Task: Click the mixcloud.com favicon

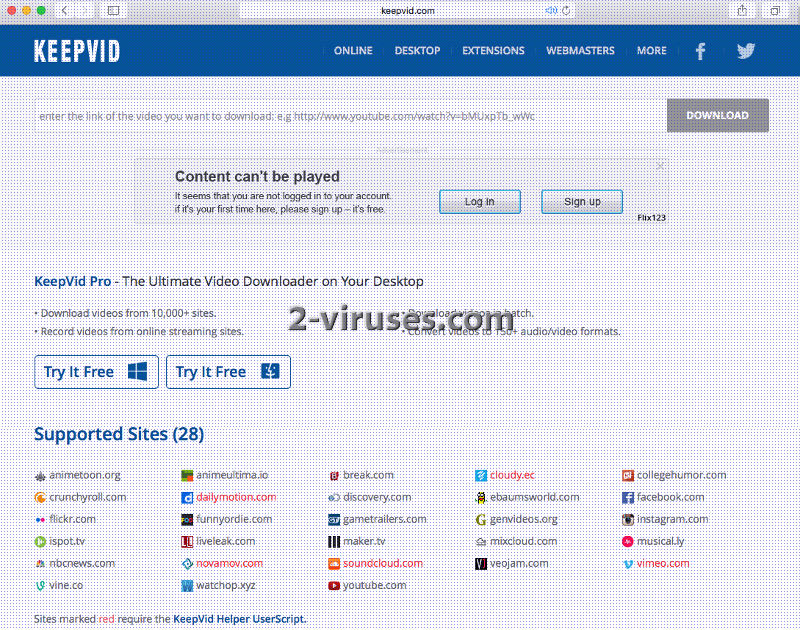Action: (481, 540)
